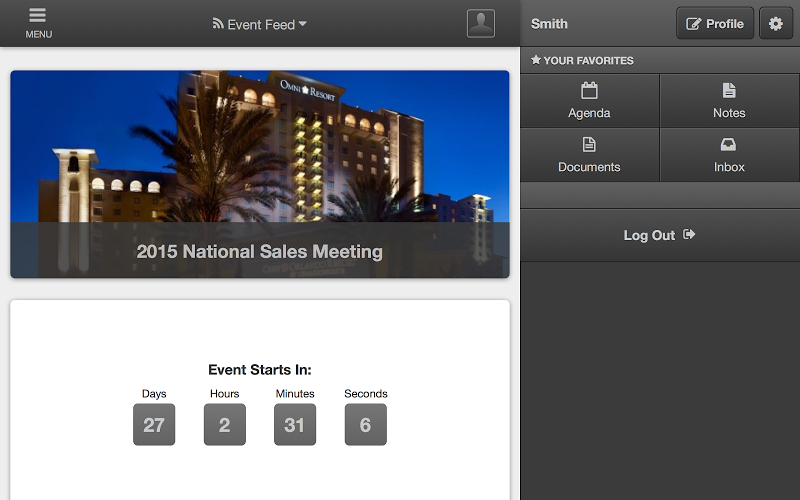Click the Documents file icon
Image resolution: width=800 pixels, height=500 pixels.
point(589,145)
